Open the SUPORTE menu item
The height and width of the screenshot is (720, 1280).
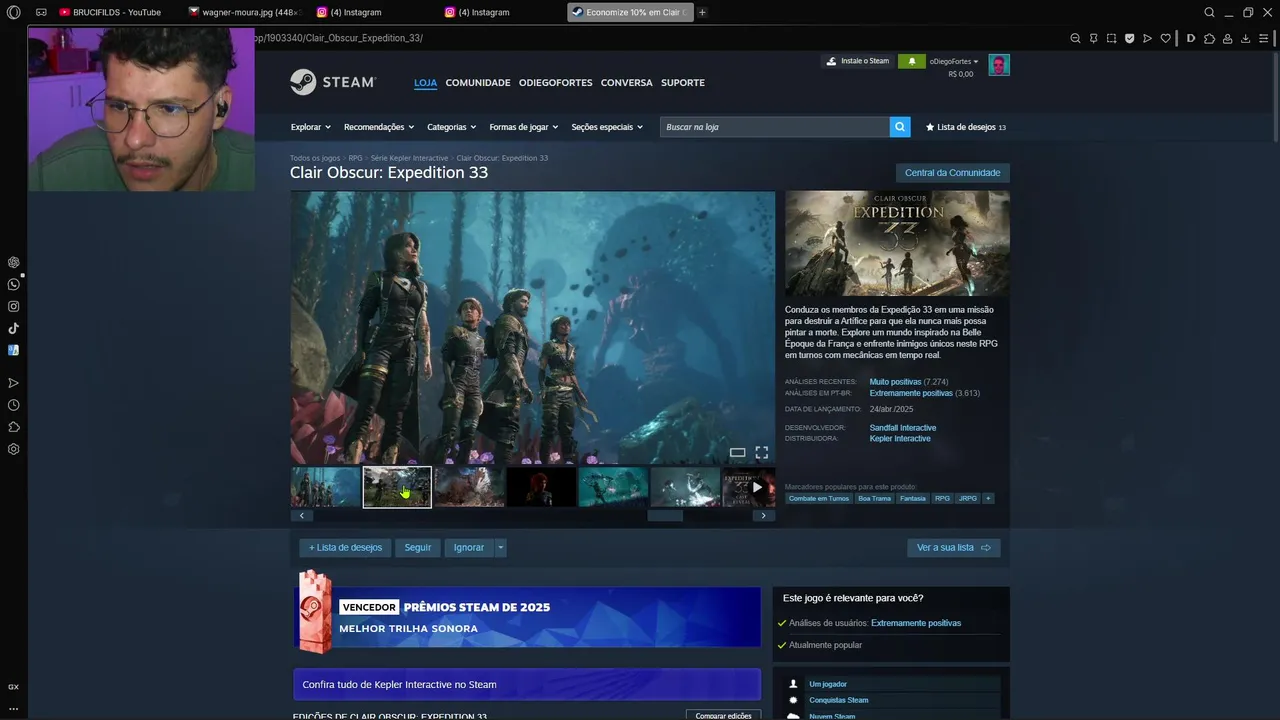click(x=683, y=82)
